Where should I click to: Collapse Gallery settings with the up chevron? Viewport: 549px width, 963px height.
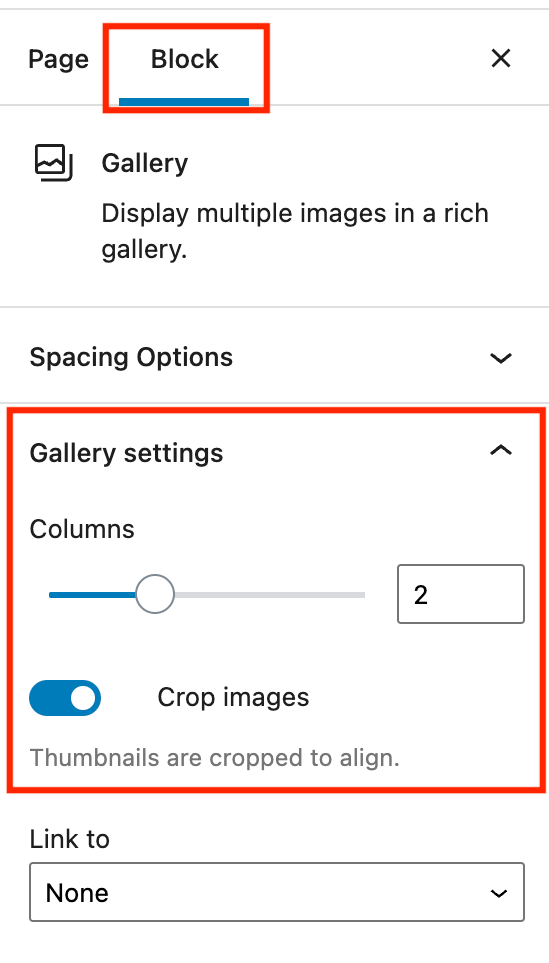click(501, 451)
